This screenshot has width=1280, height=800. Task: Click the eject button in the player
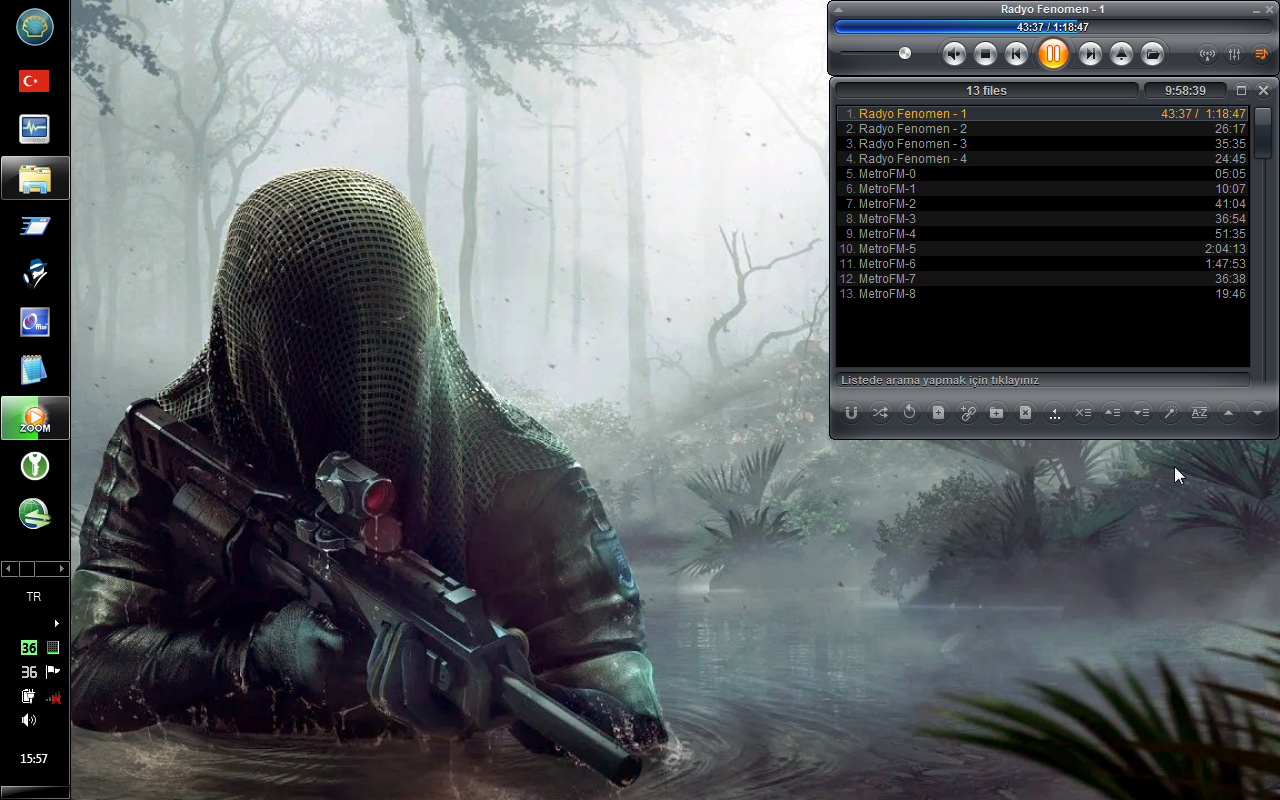[1122, 54]
